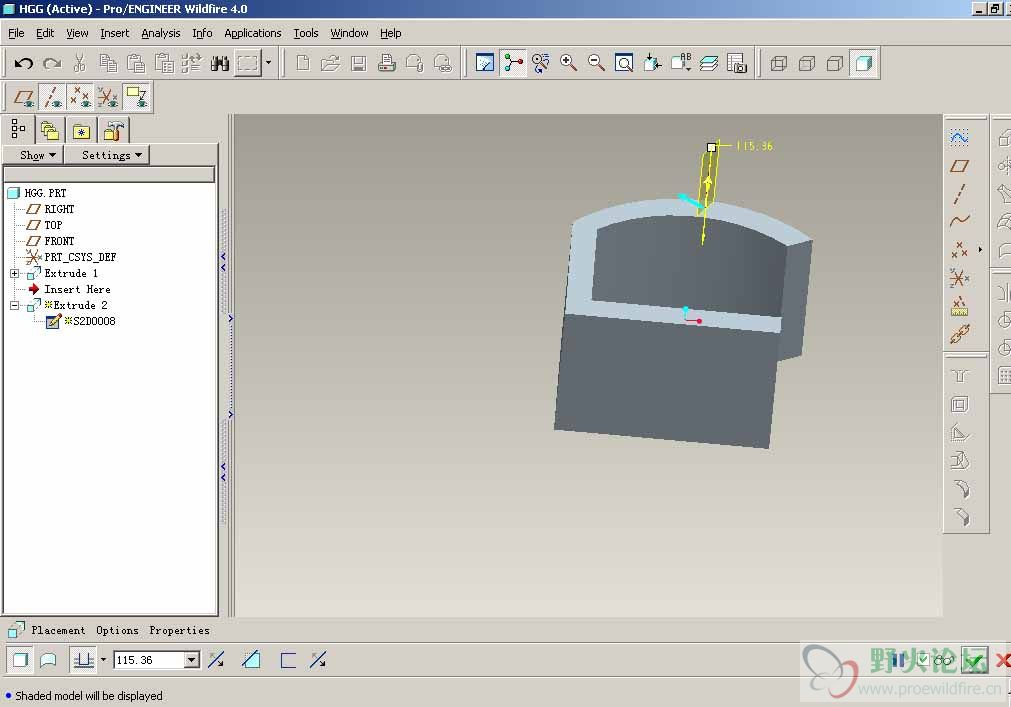Create a new file with New icon
1011x707 pixels.
tap(302, 63)
